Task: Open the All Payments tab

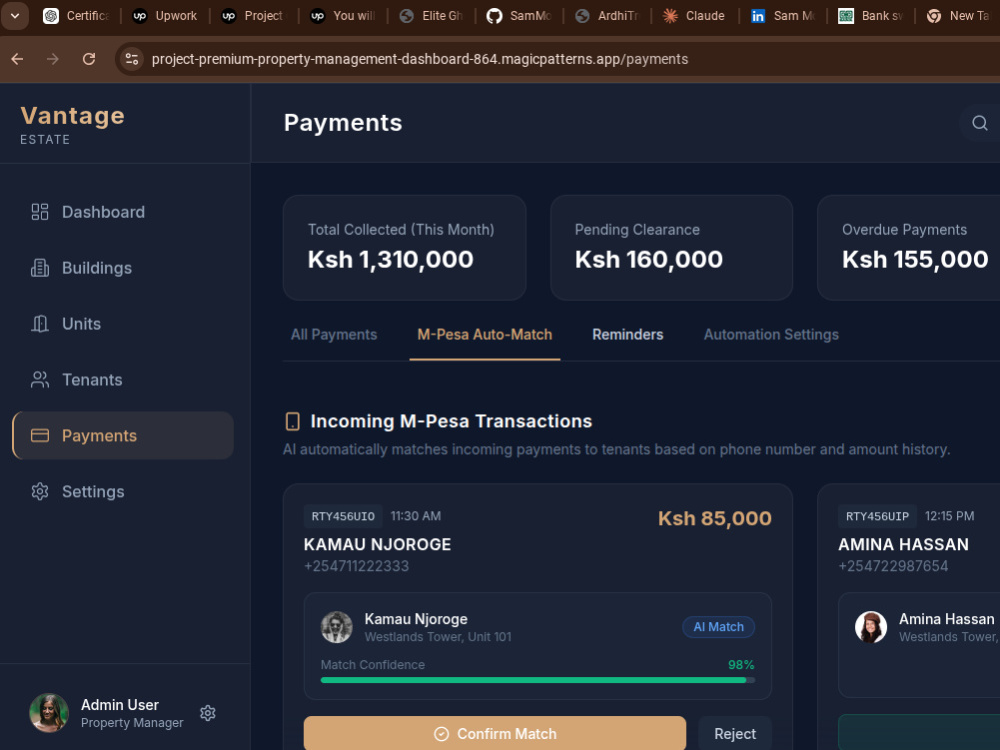Action: coord(334,334)
